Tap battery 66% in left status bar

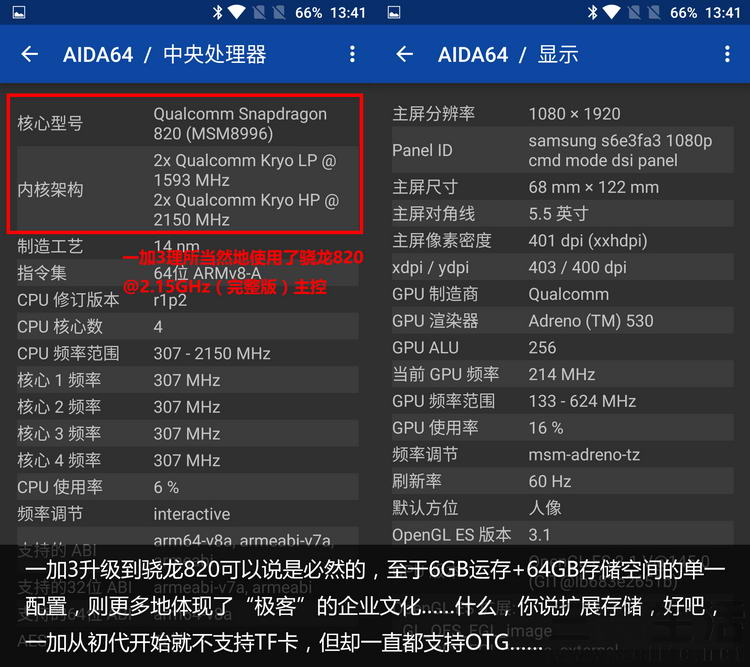pos(309,12)
